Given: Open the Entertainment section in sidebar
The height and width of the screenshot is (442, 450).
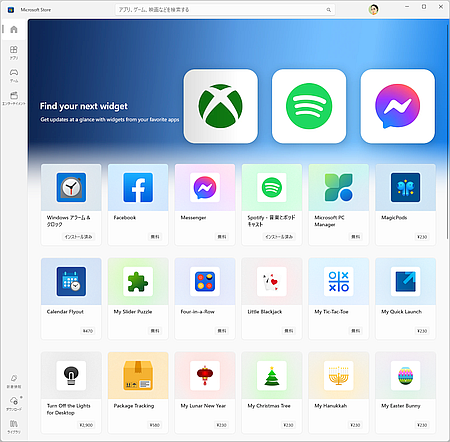Looking at the screenshot, I should pos(14,98).
